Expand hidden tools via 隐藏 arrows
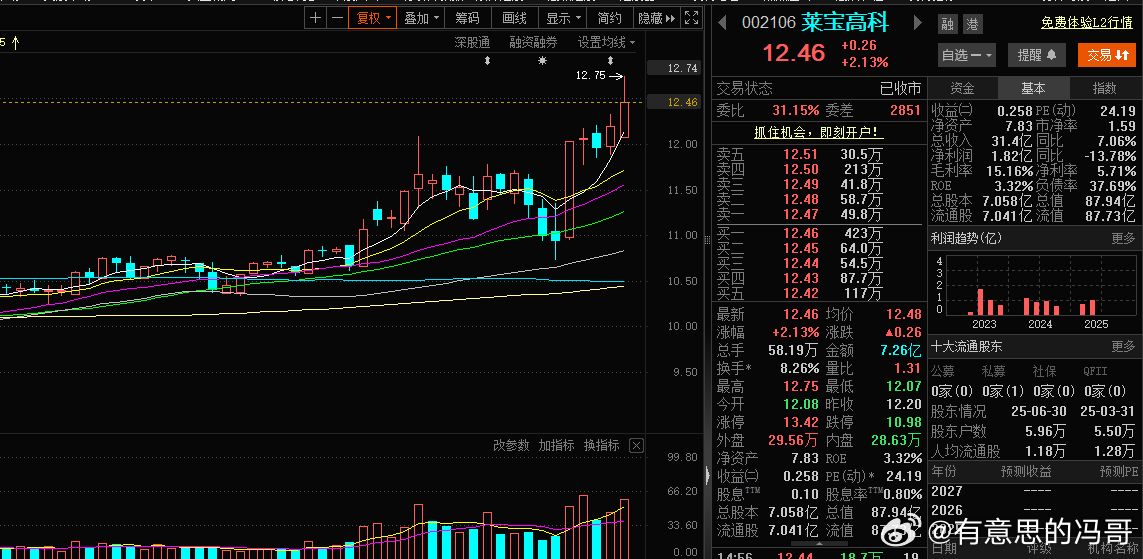The width and height of the screenshot is (1143, 559). (x=658, y=18)
